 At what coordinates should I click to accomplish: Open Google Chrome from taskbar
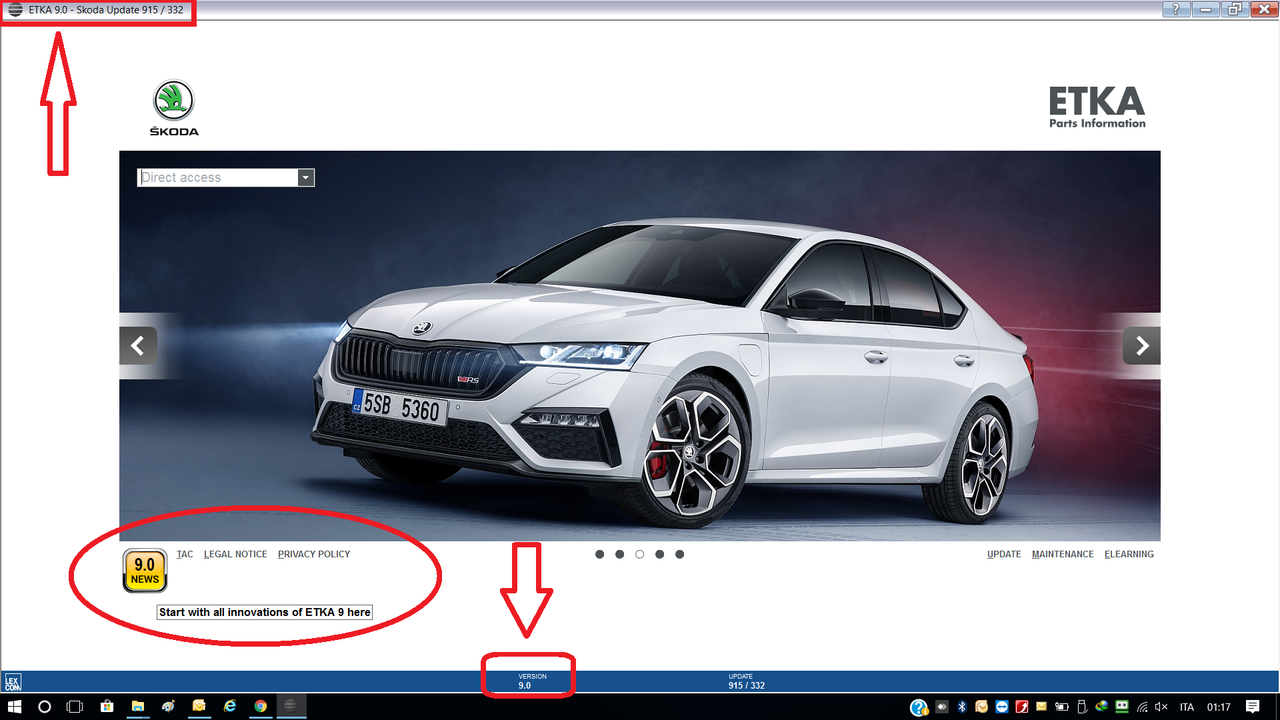pyautogui.click(x=260, y=707)
